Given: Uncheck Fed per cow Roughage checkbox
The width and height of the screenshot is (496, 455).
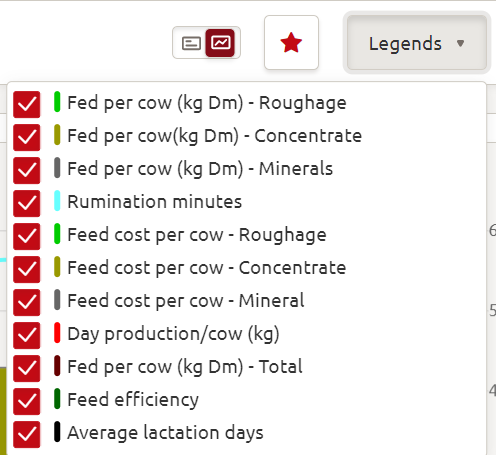Looking at the screenshot, I should pyautogui.click(x=27, y=104).
